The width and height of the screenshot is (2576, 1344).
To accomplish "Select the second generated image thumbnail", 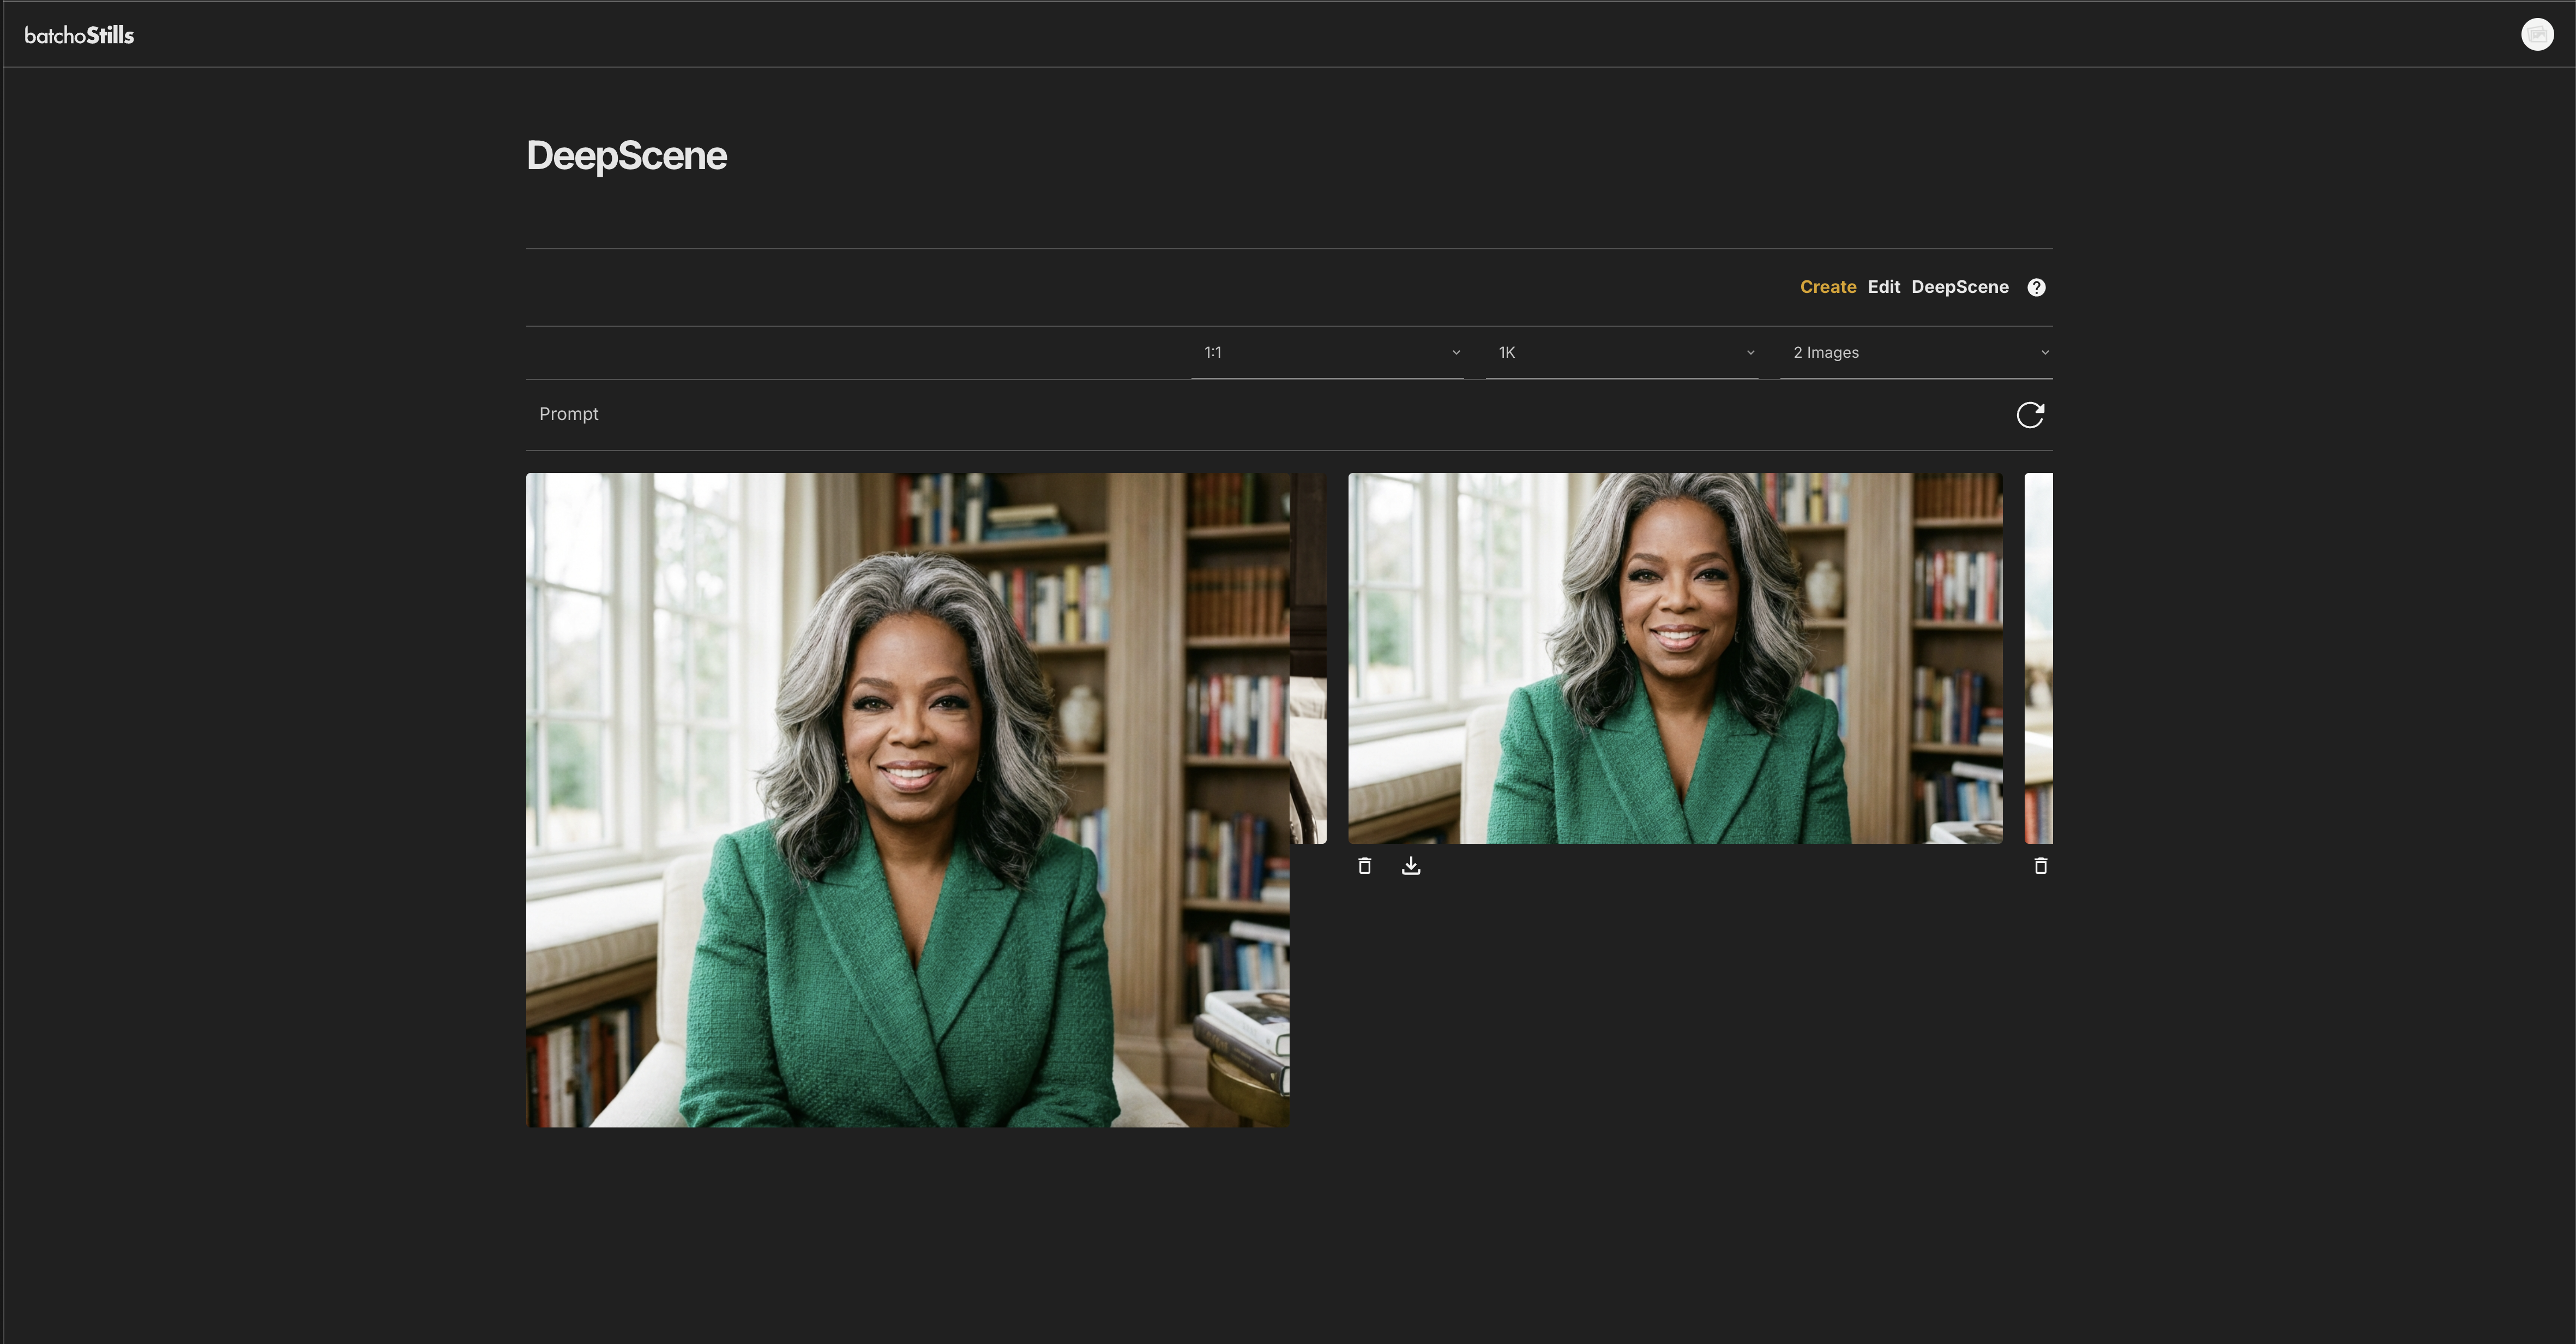I will [1674, 658].
